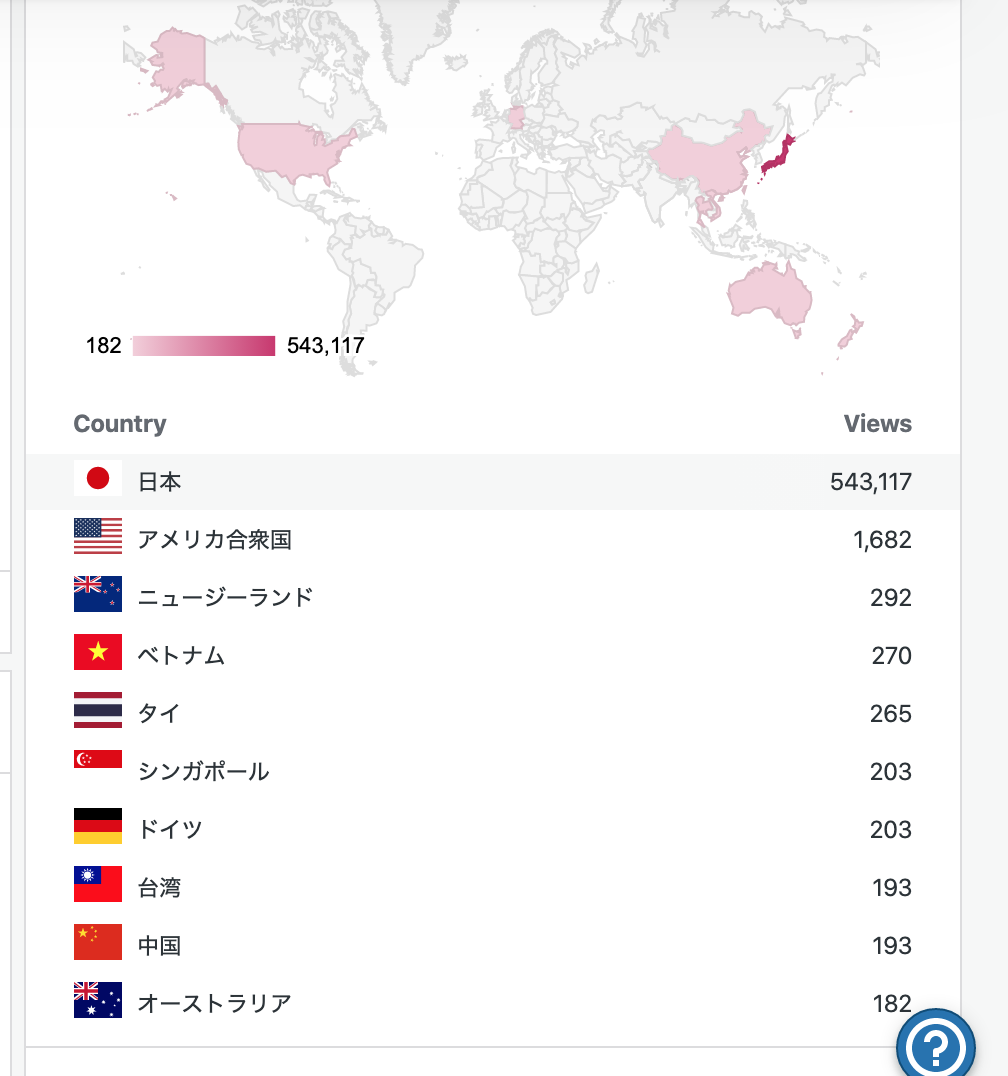Click the Vietnam flag icon
This screenshot has width=1008, height=1076.
tap(97, 652)
